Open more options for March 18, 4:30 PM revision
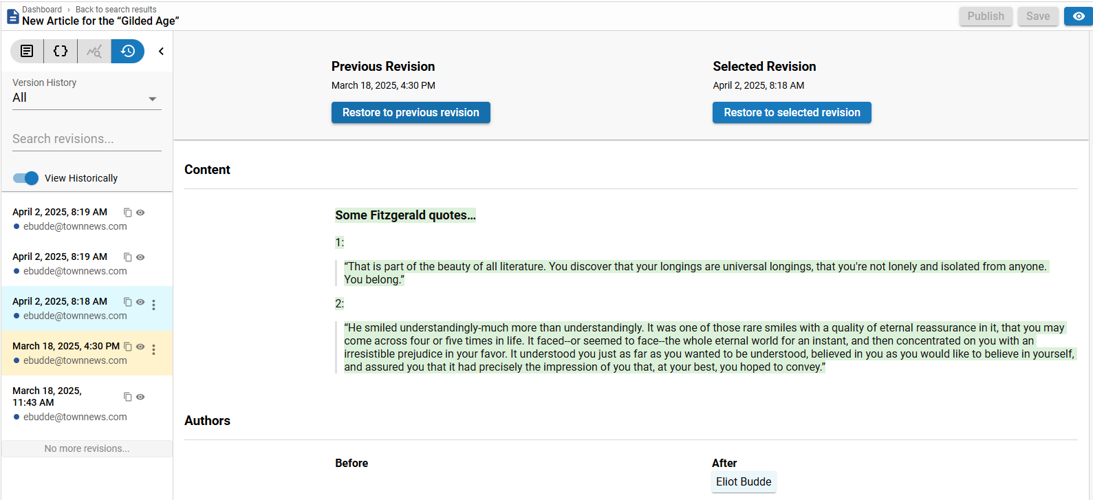The image size is (1093, 500). (154, 349)
